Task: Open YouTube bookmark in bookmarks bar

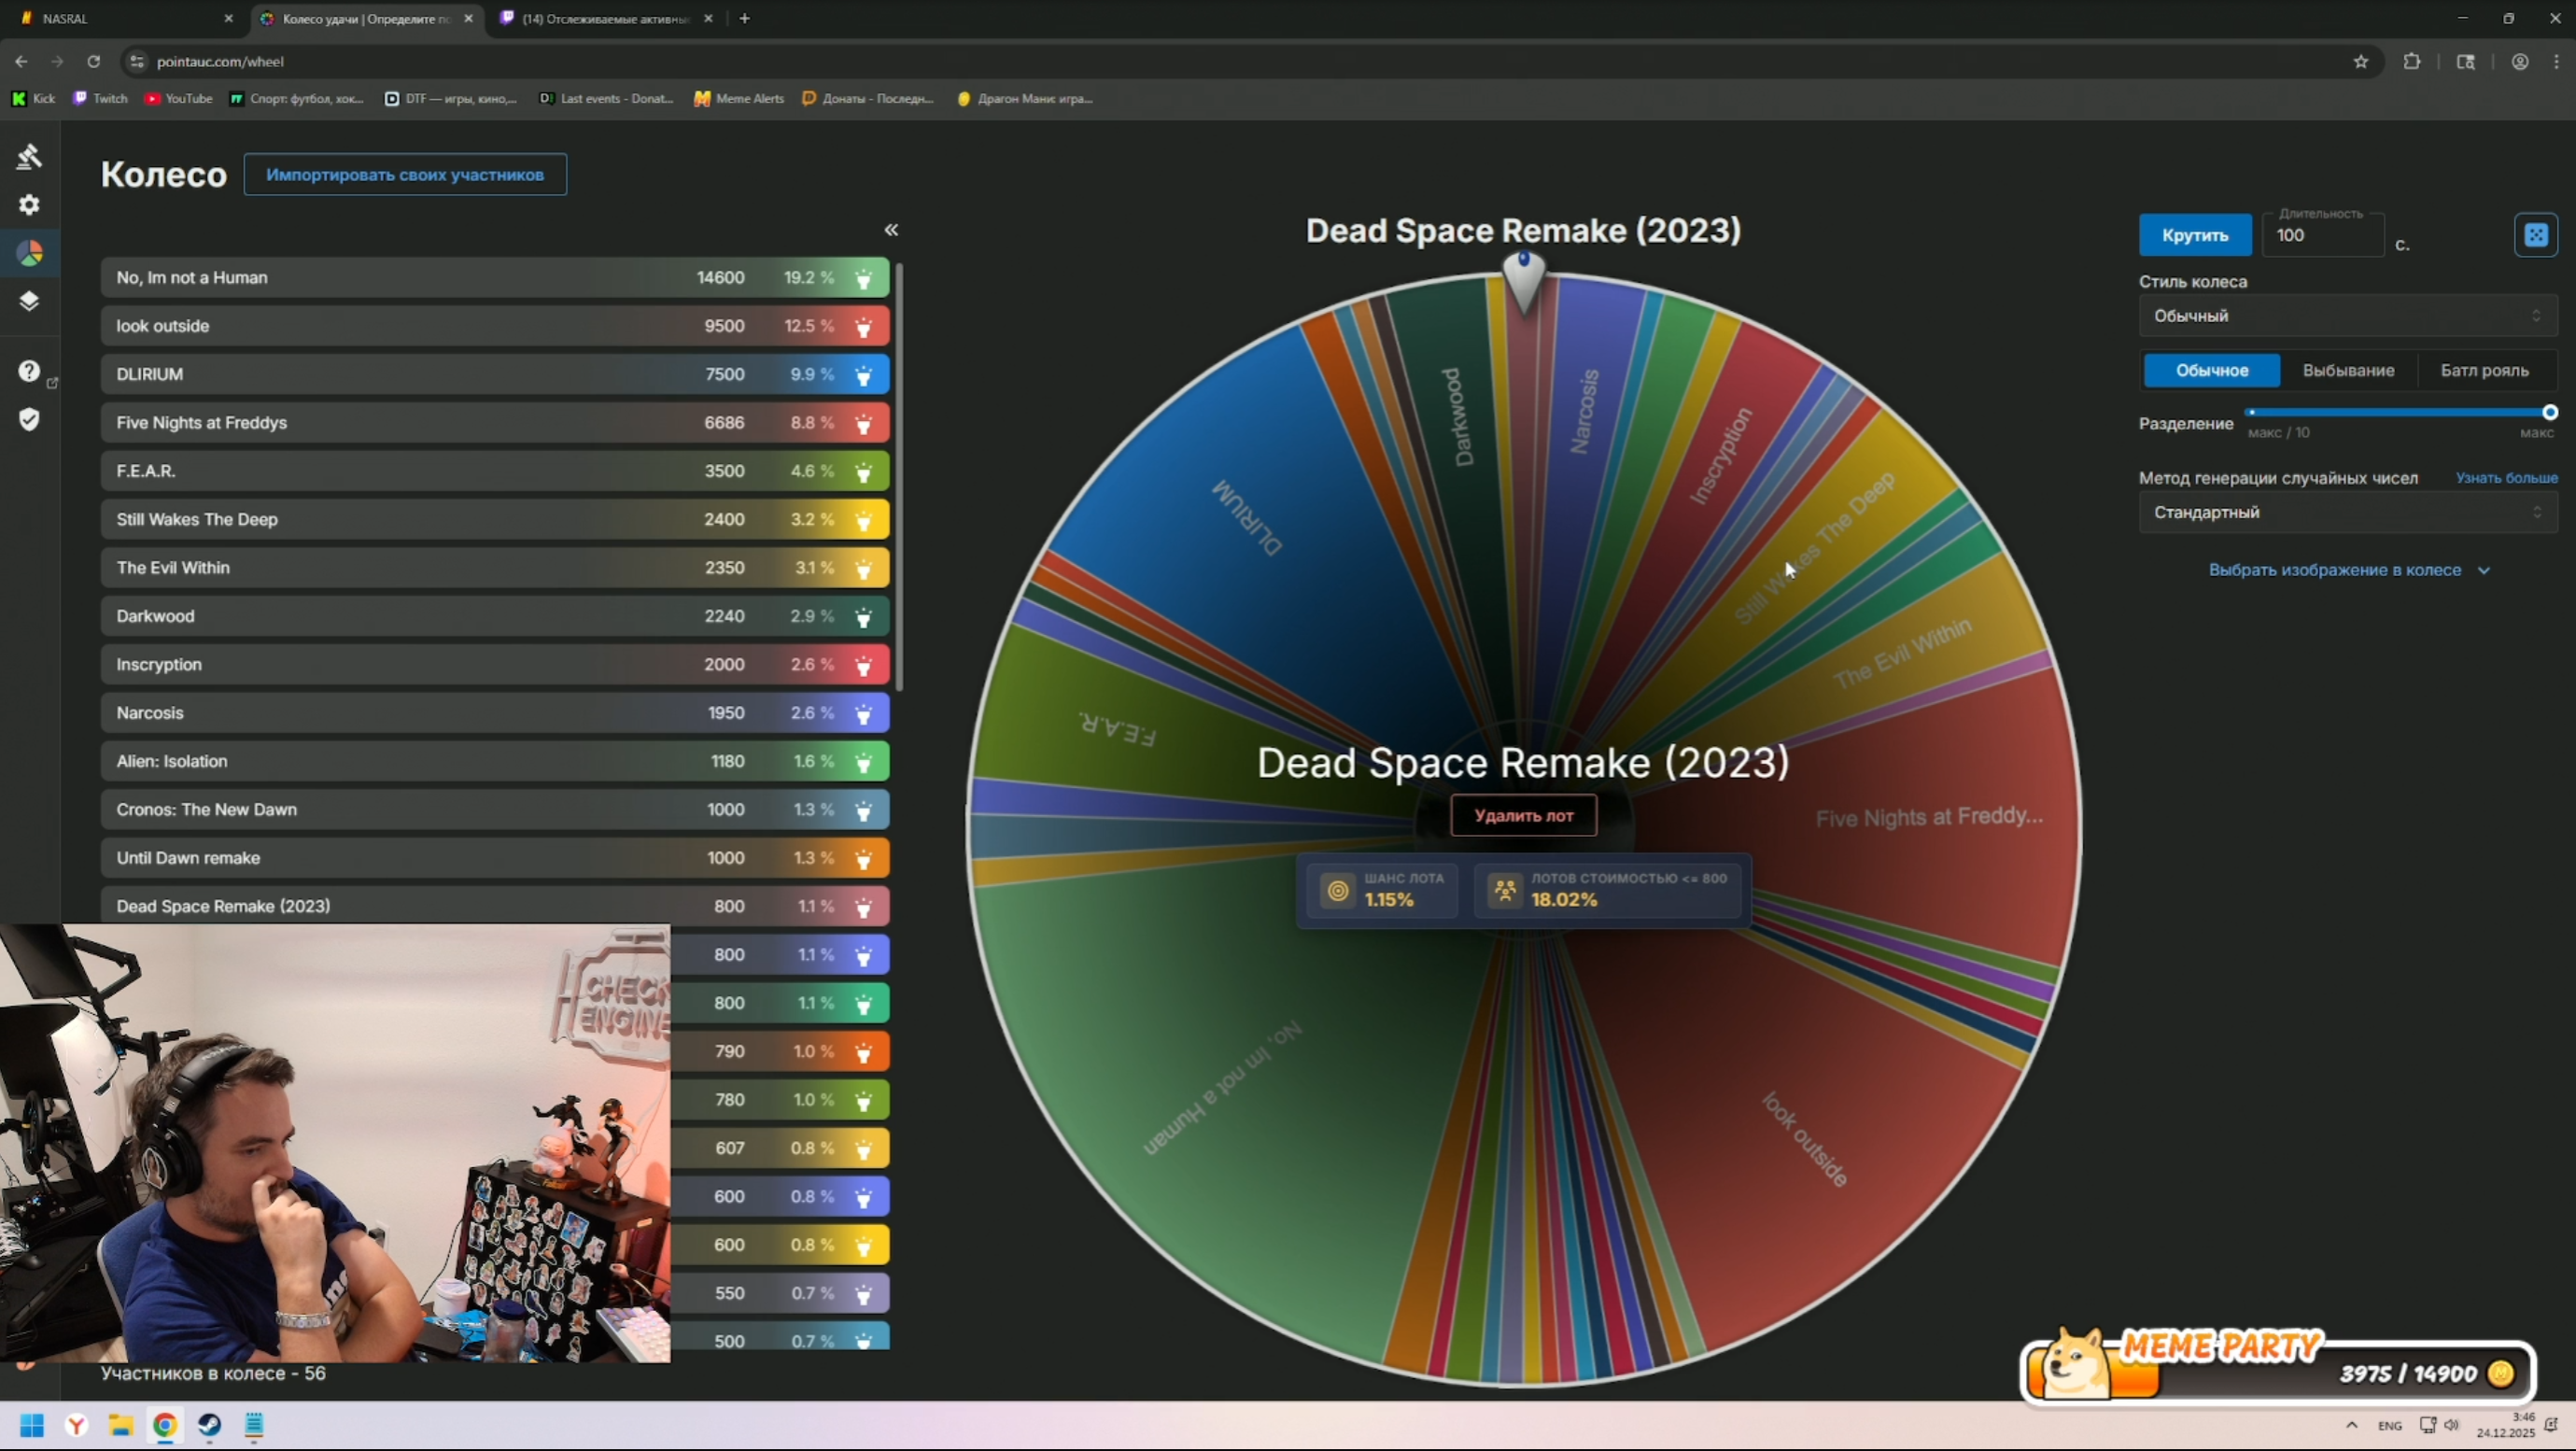Action: [x=179, y=98]
